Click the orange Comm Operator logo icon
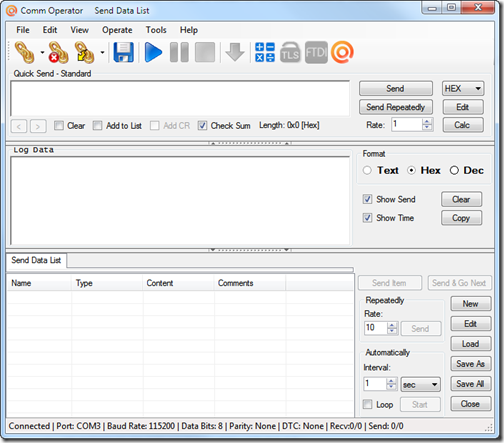The width and height of the screenshot is (504, 443). click(342, 52)
